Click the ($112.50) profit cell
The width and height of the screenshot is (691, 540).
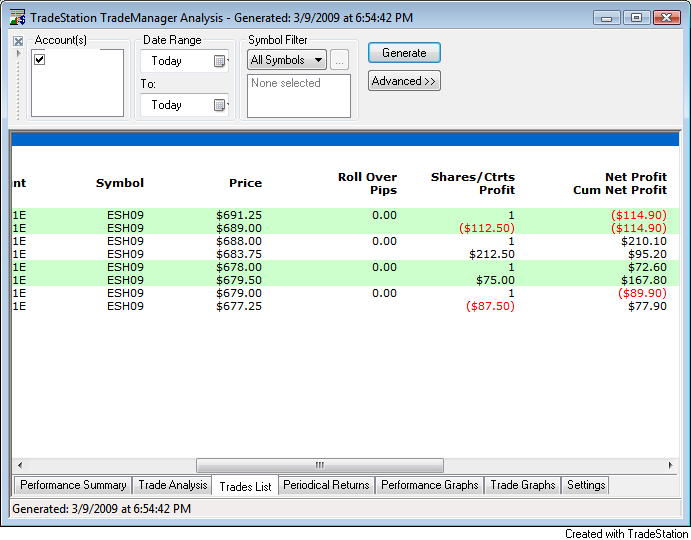click(487, 228)
